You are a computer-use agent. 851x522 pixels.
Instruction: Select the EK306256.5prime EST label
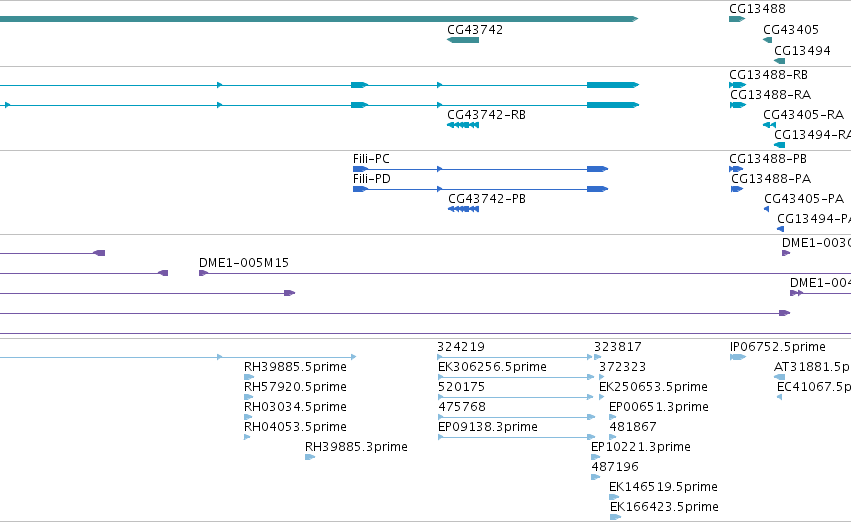pos(492,367)
